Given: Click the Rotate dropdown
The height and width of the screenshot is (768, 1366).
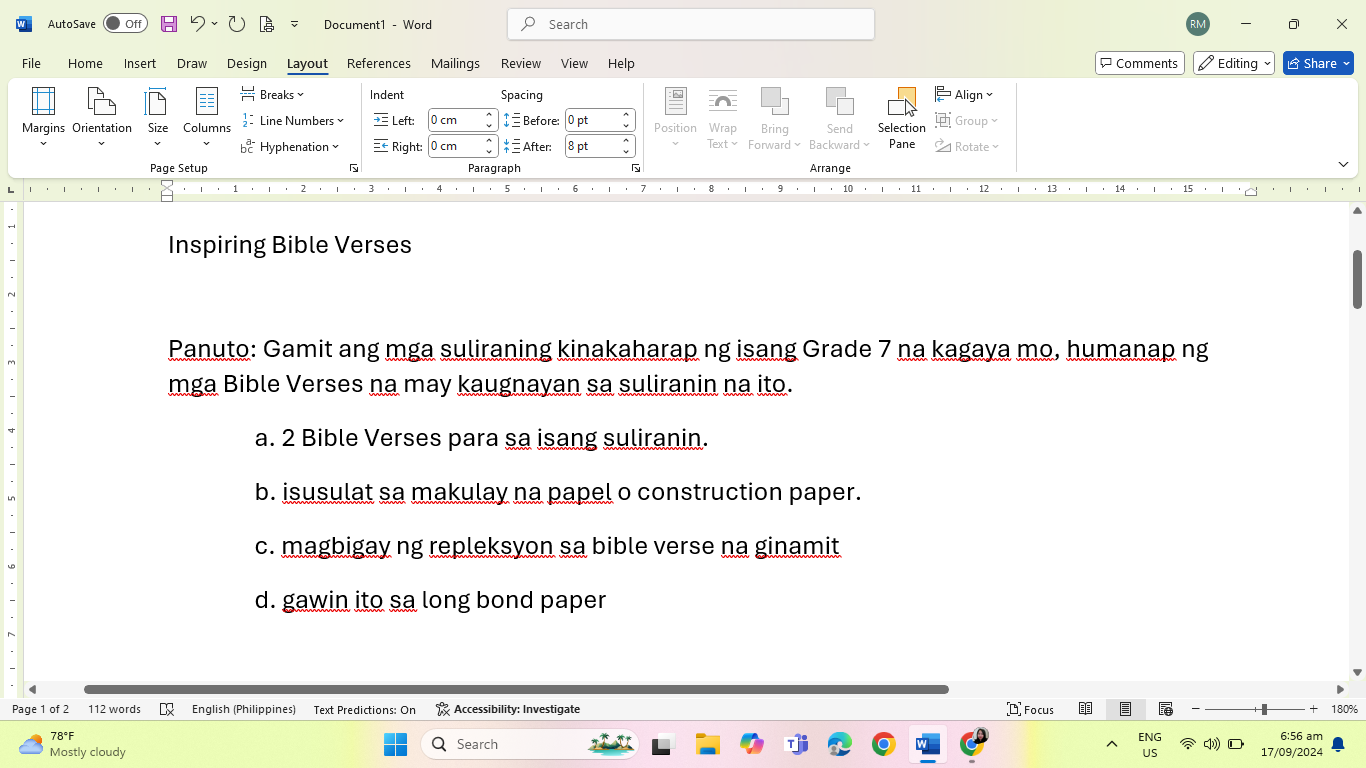Looking at the screenshot, I should click(x=968, y=147).
